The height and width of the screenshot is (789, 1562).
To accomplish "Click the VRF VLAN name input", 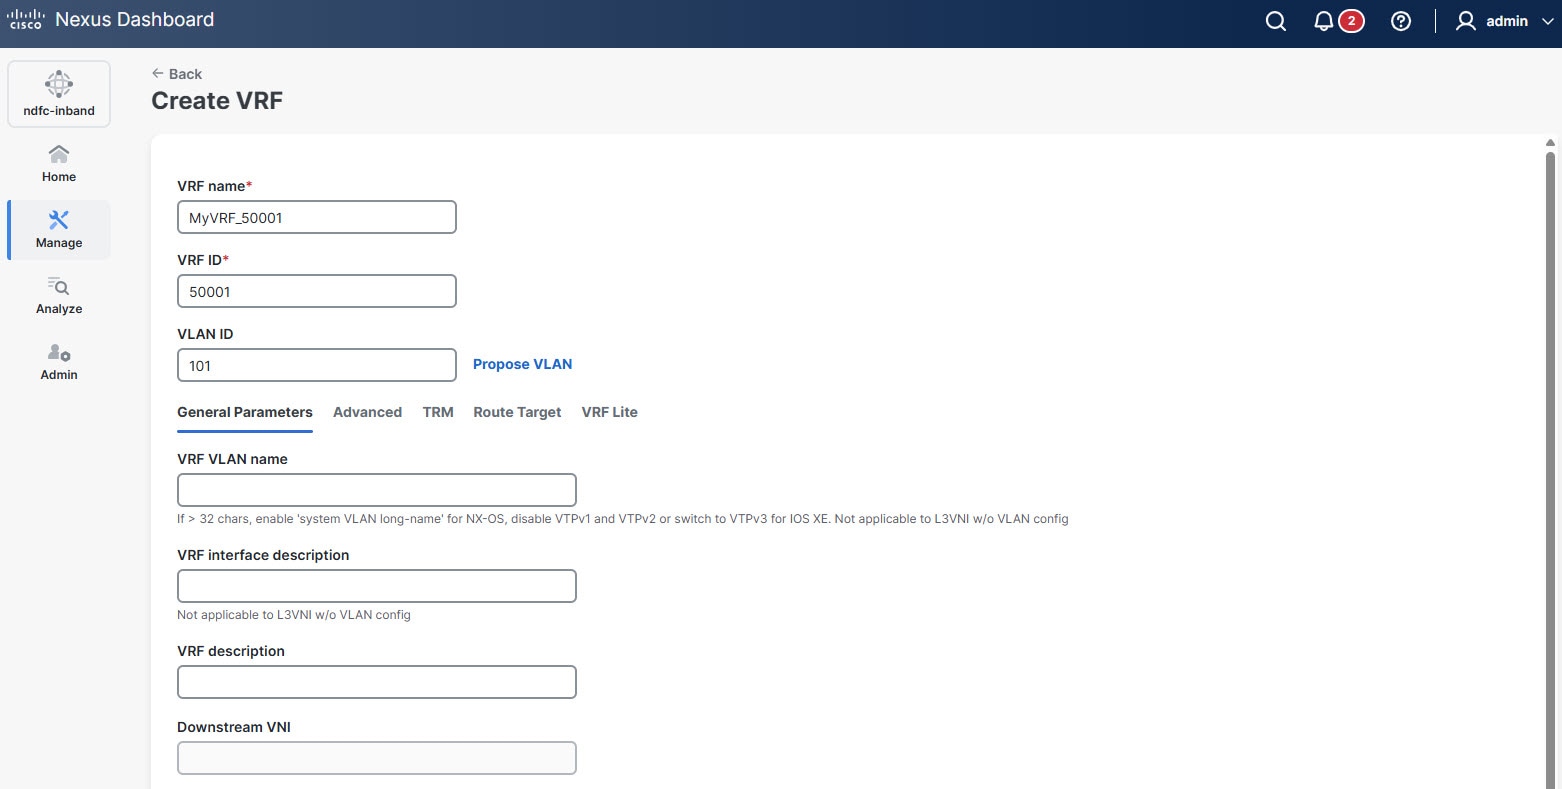I will pyautogui.click(x=377, y=490).
